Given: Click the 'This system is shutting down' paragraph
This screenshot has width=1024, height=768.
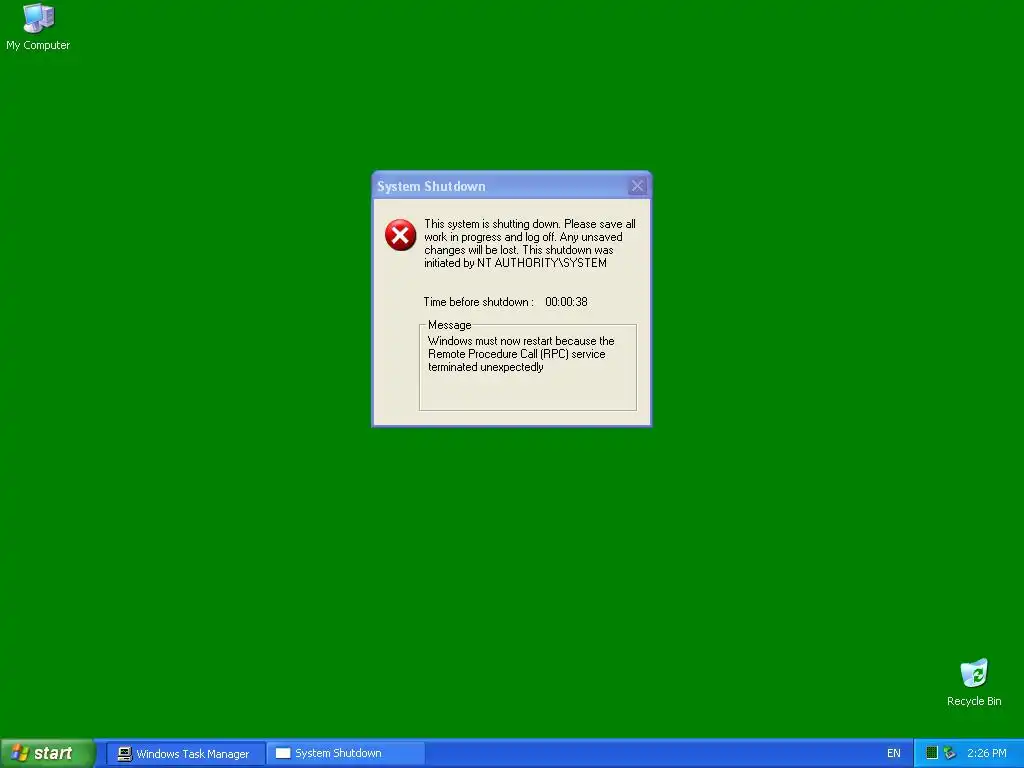Looking at the screenshot, I should tap(530, 243).
